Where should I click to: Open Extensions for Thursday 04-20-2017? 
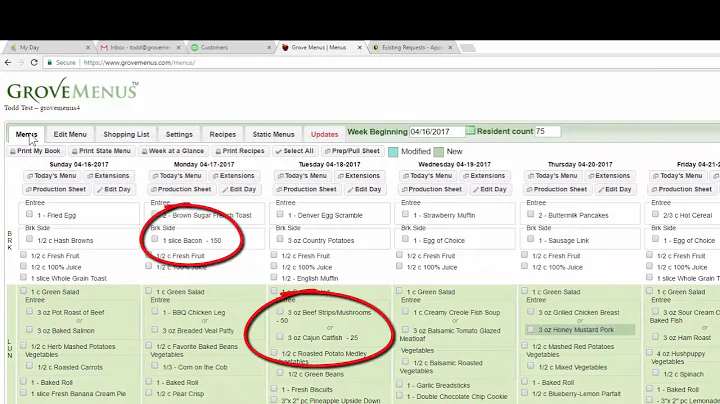coord(610,176)
